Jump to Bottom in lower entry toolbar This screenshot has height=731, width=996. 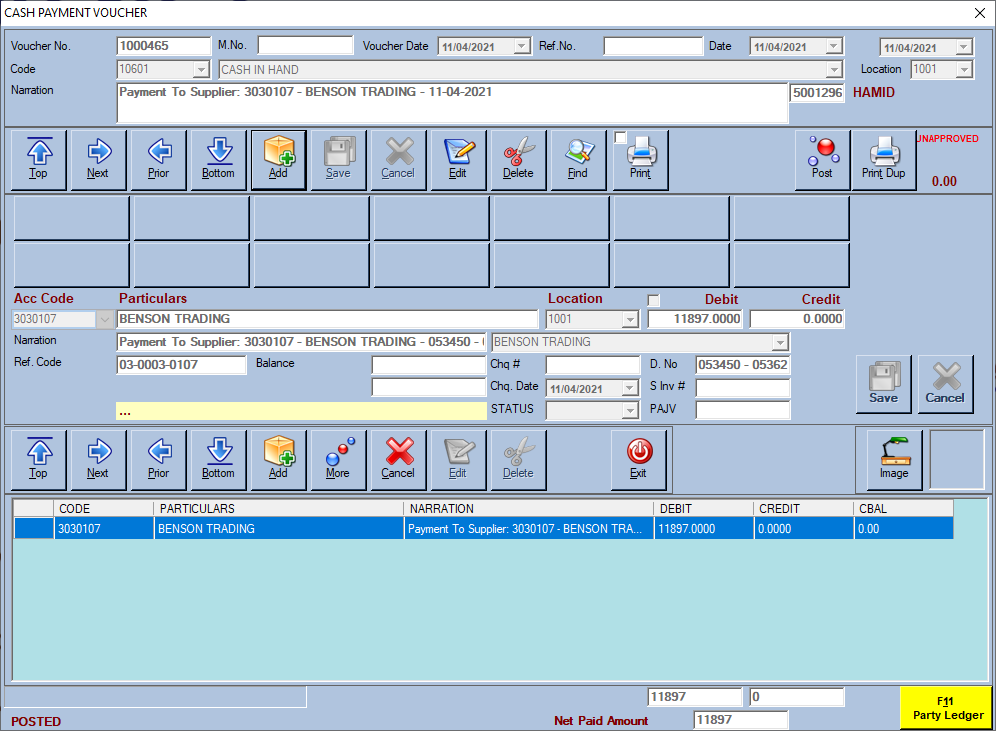219,460
